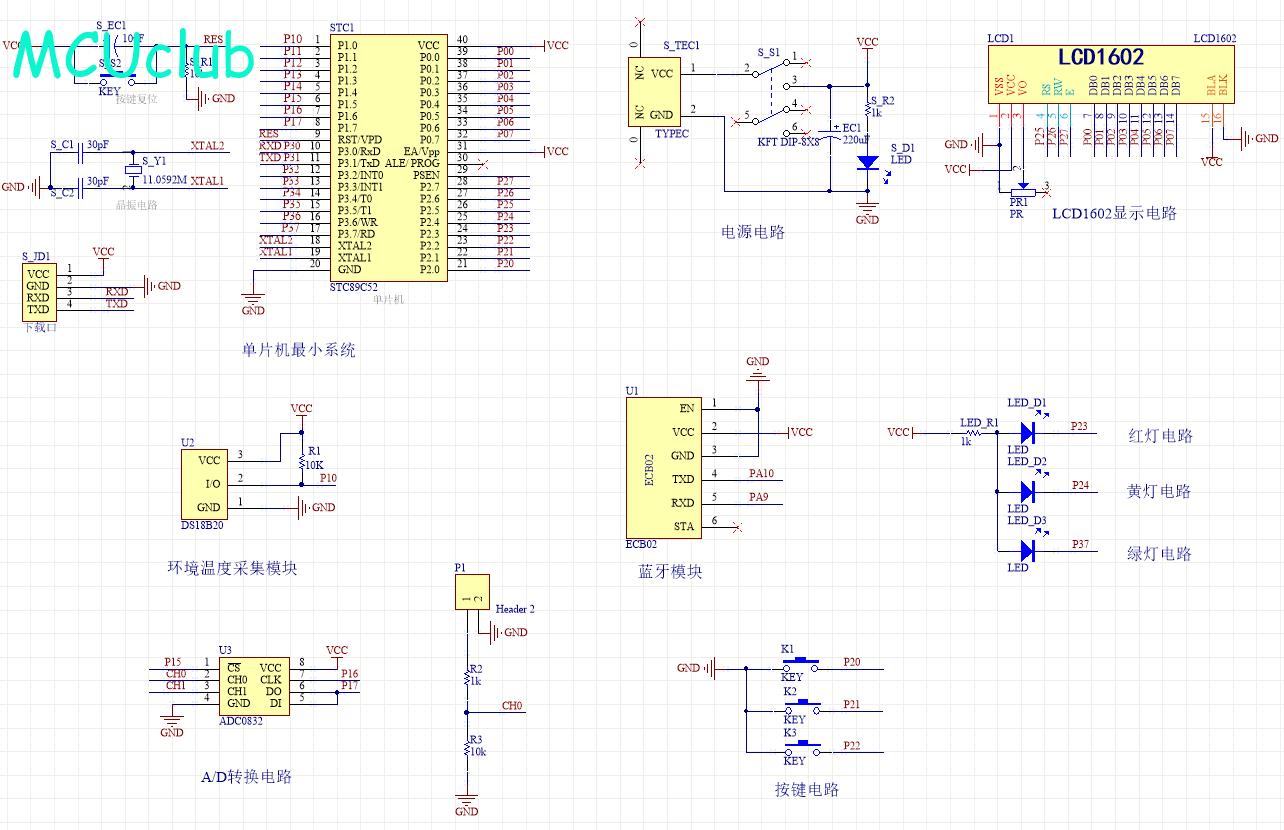Viewport: 1284px width, 830px height.
Task: Select the DS18B20 temperature sensor block
Action: (x=208, y=484)
